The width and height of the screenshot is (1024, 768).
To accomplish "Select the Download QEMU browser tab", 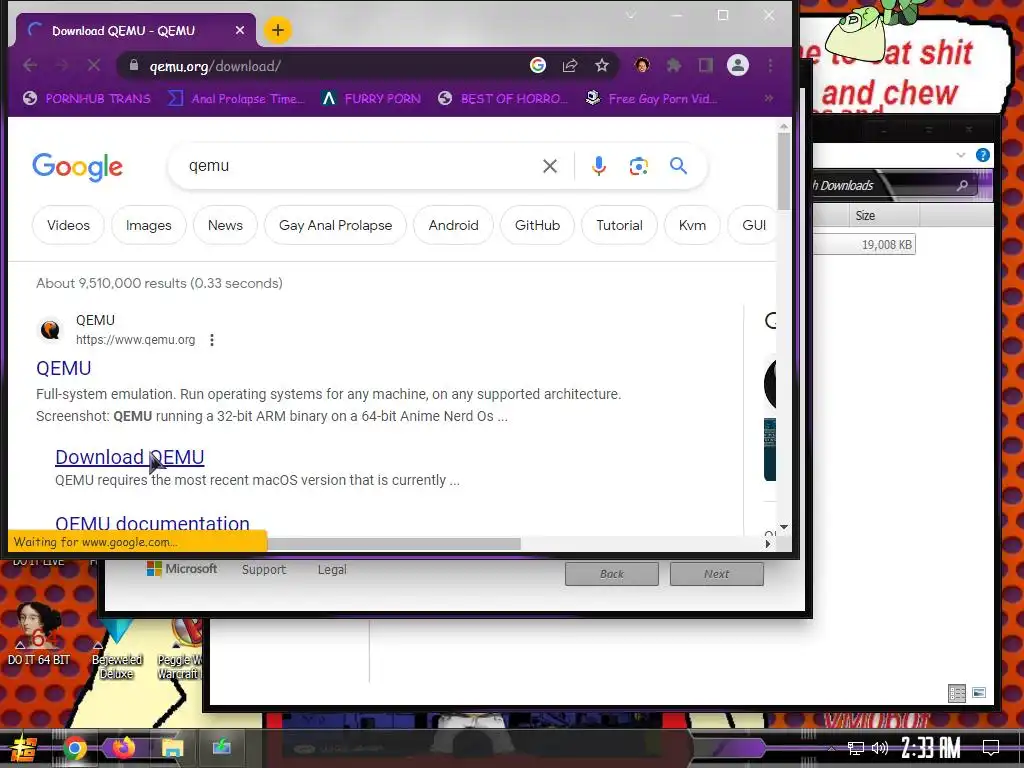I will (x=135, y=30).
